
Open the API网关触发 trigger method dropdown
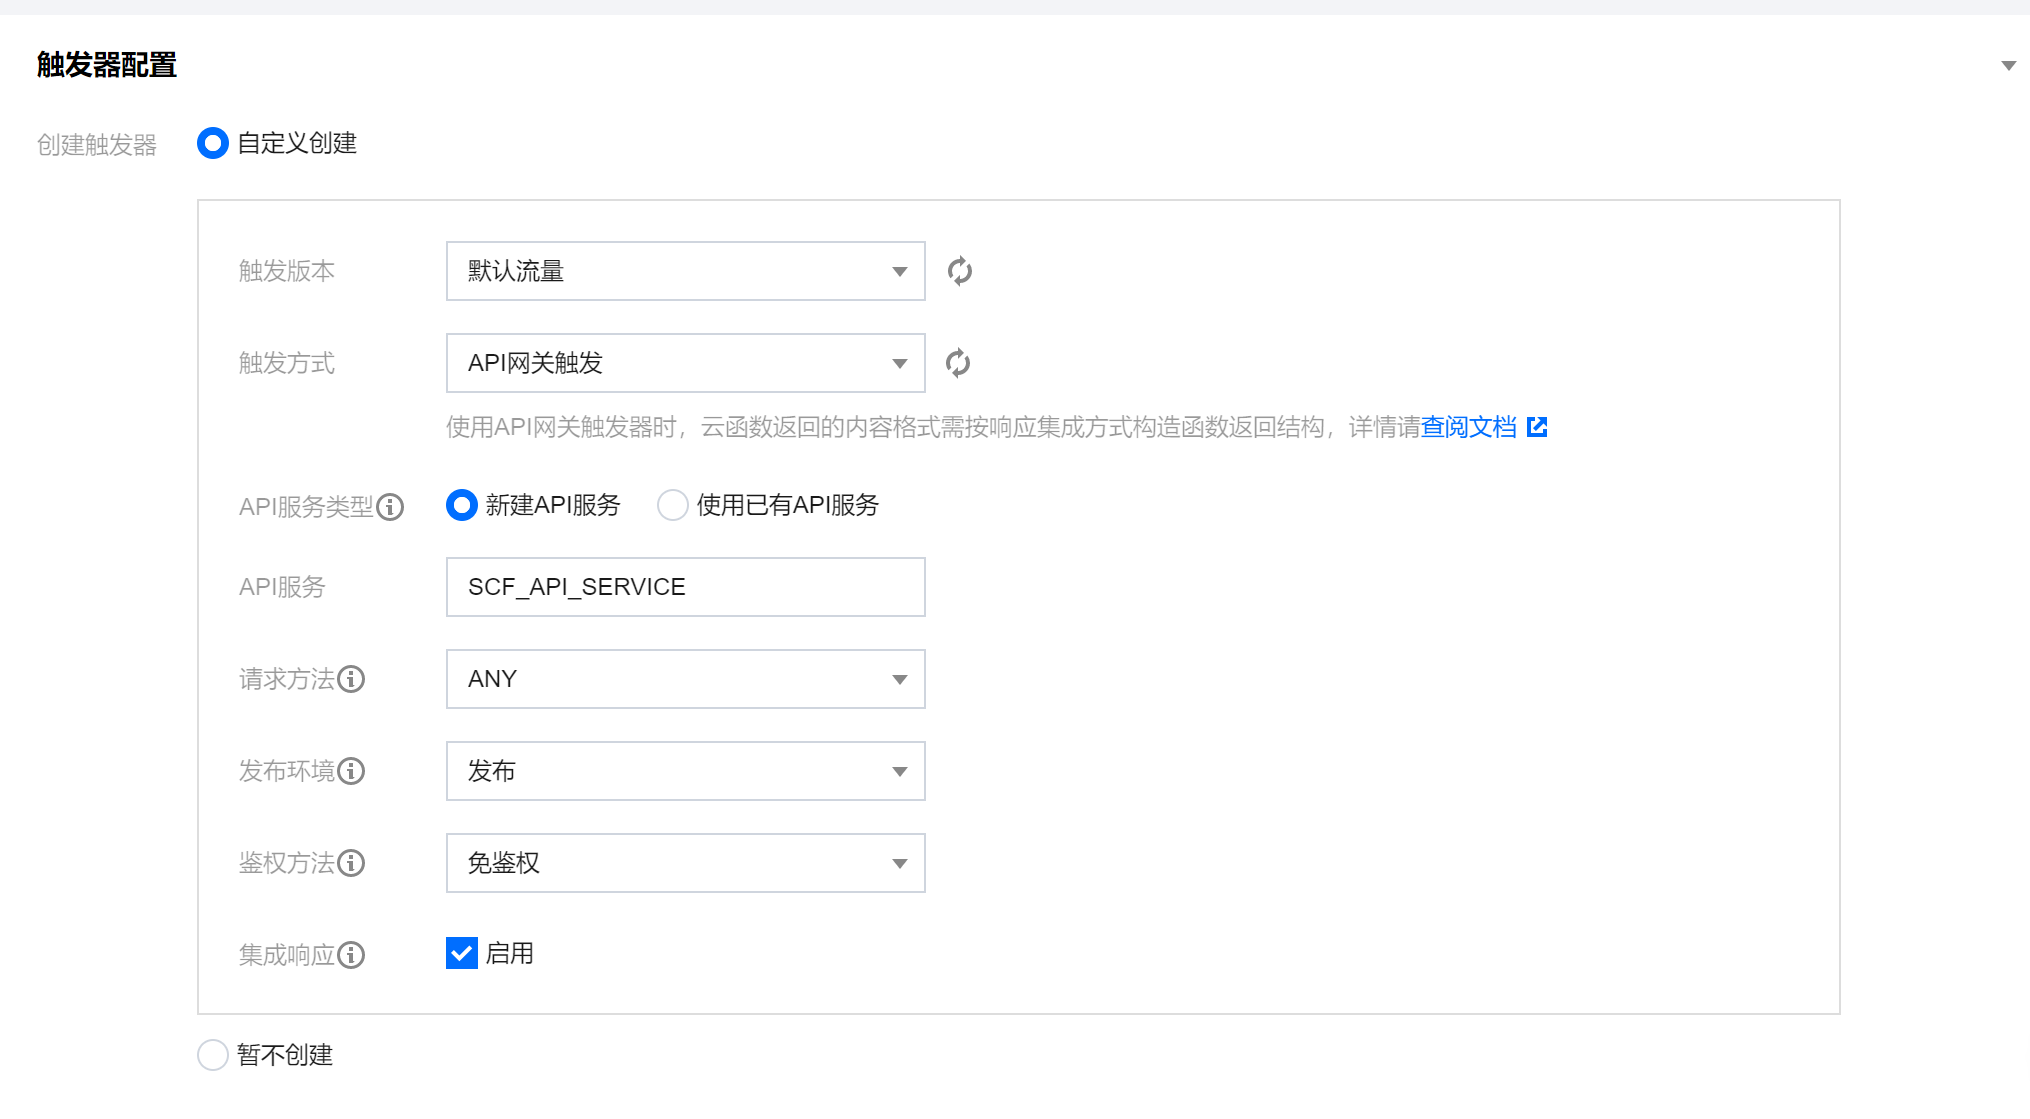(x=685, y=363)
